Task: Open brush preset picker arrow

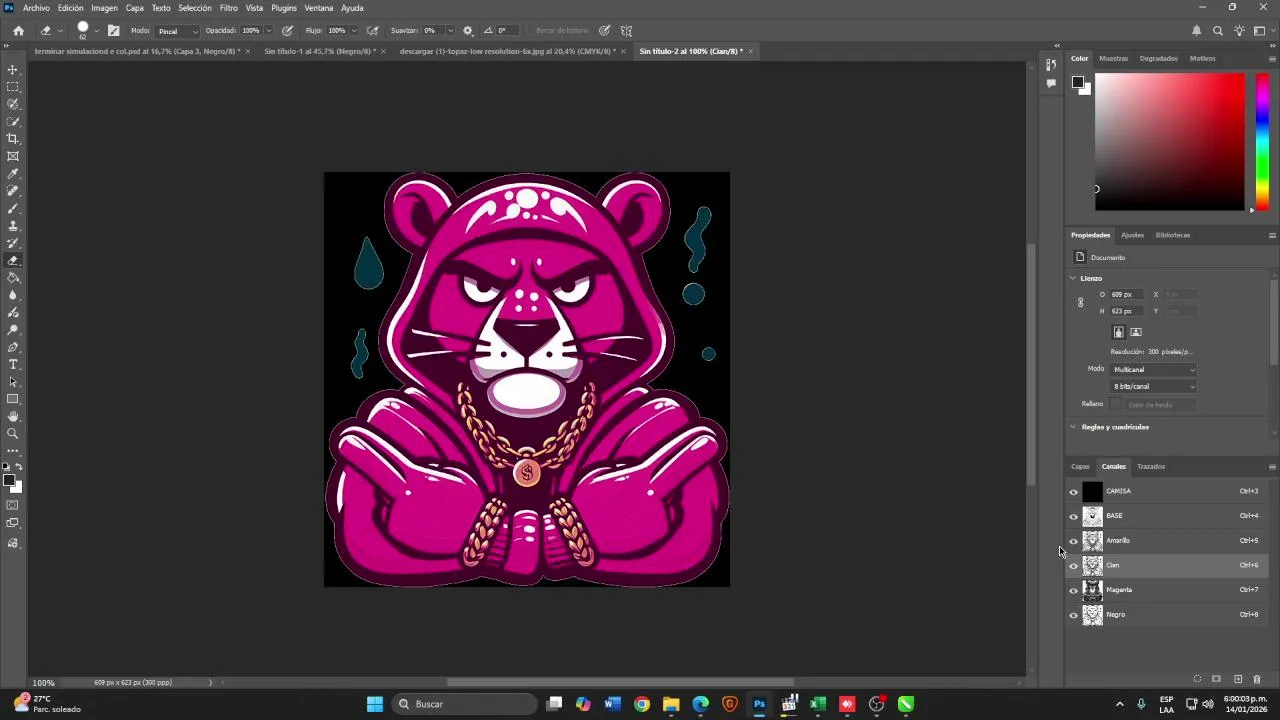Action: [x=96, y=31]
